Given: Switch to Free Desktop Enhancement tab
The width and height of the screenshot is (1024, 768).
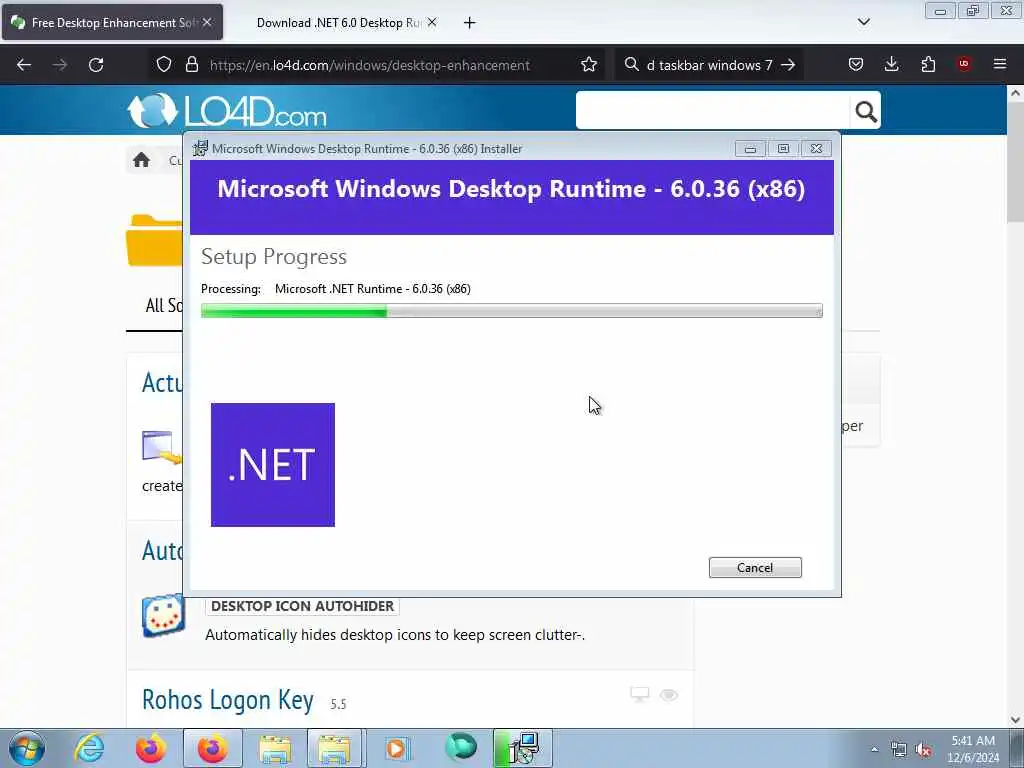Looking at the screenshot, I should 112,23.
